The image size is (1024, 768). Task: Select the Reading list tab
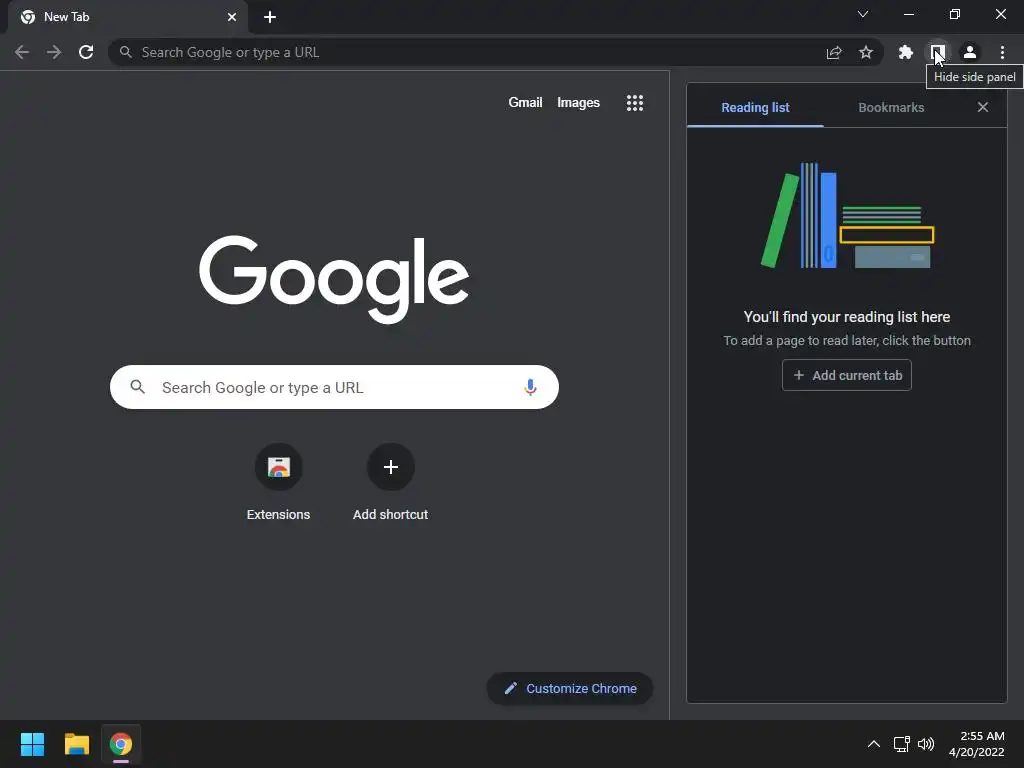click(x=755, y=107)
